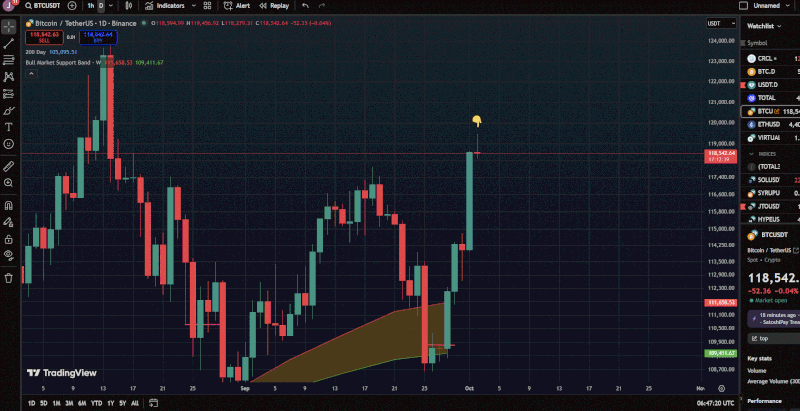This screenshot has width=800, height=411.
Task: Set chart range to 1Y
Action: click(110, 403)
